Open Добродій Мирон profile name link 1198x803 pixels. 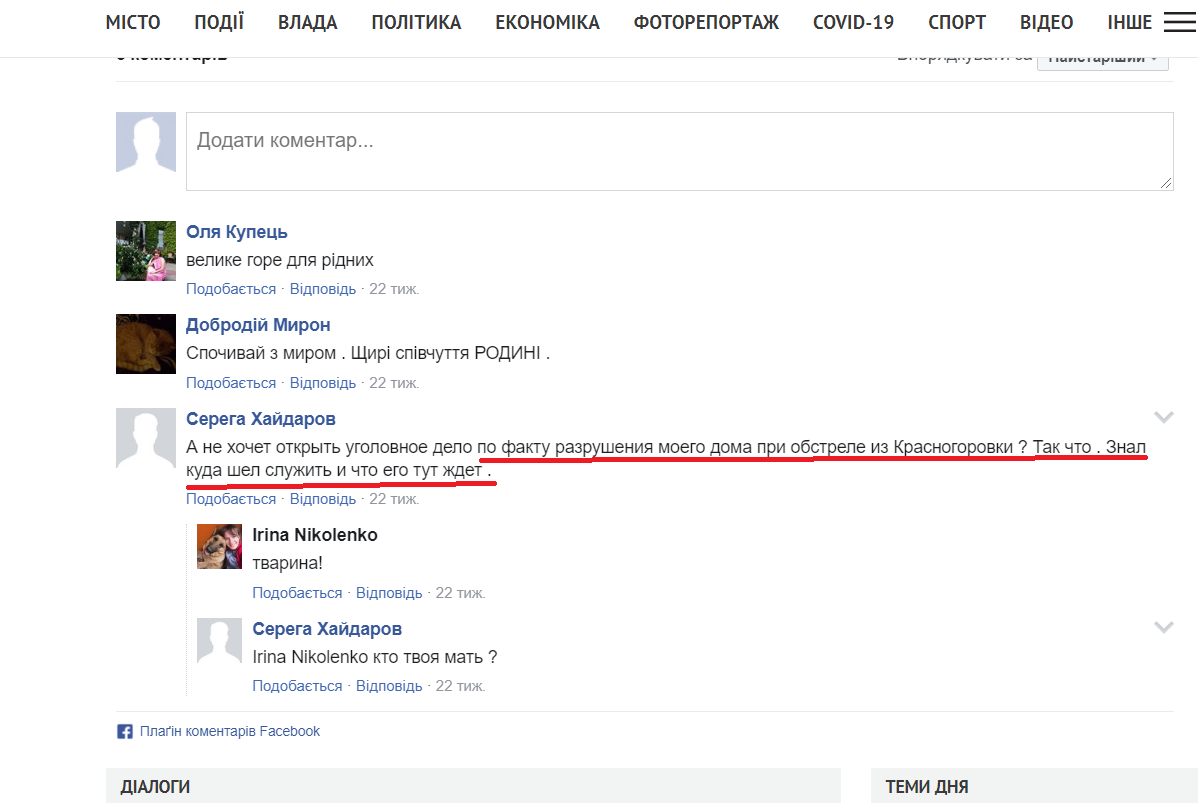tap(258, 325)
